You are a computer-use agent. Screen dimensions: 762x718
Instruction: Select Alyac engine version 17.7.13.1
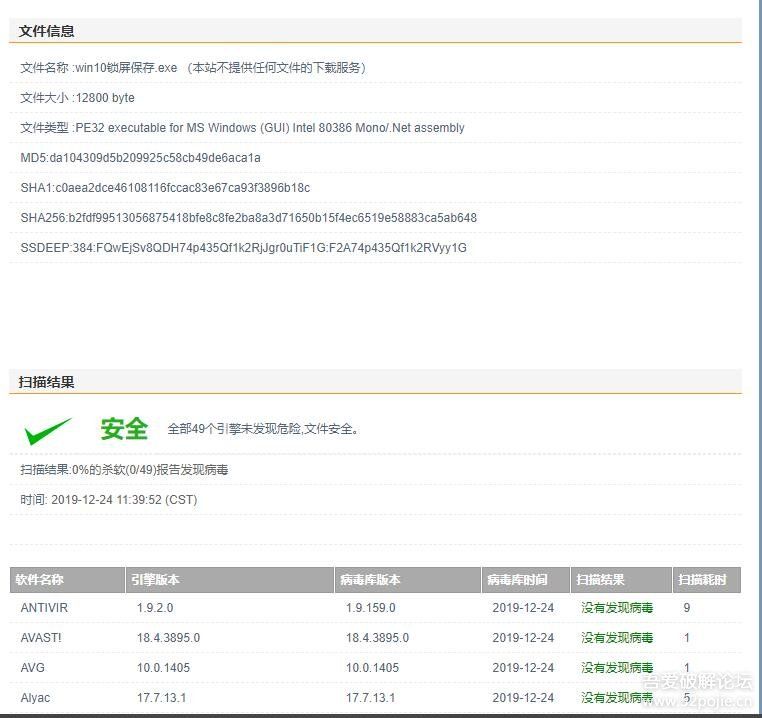click(161, 698)
